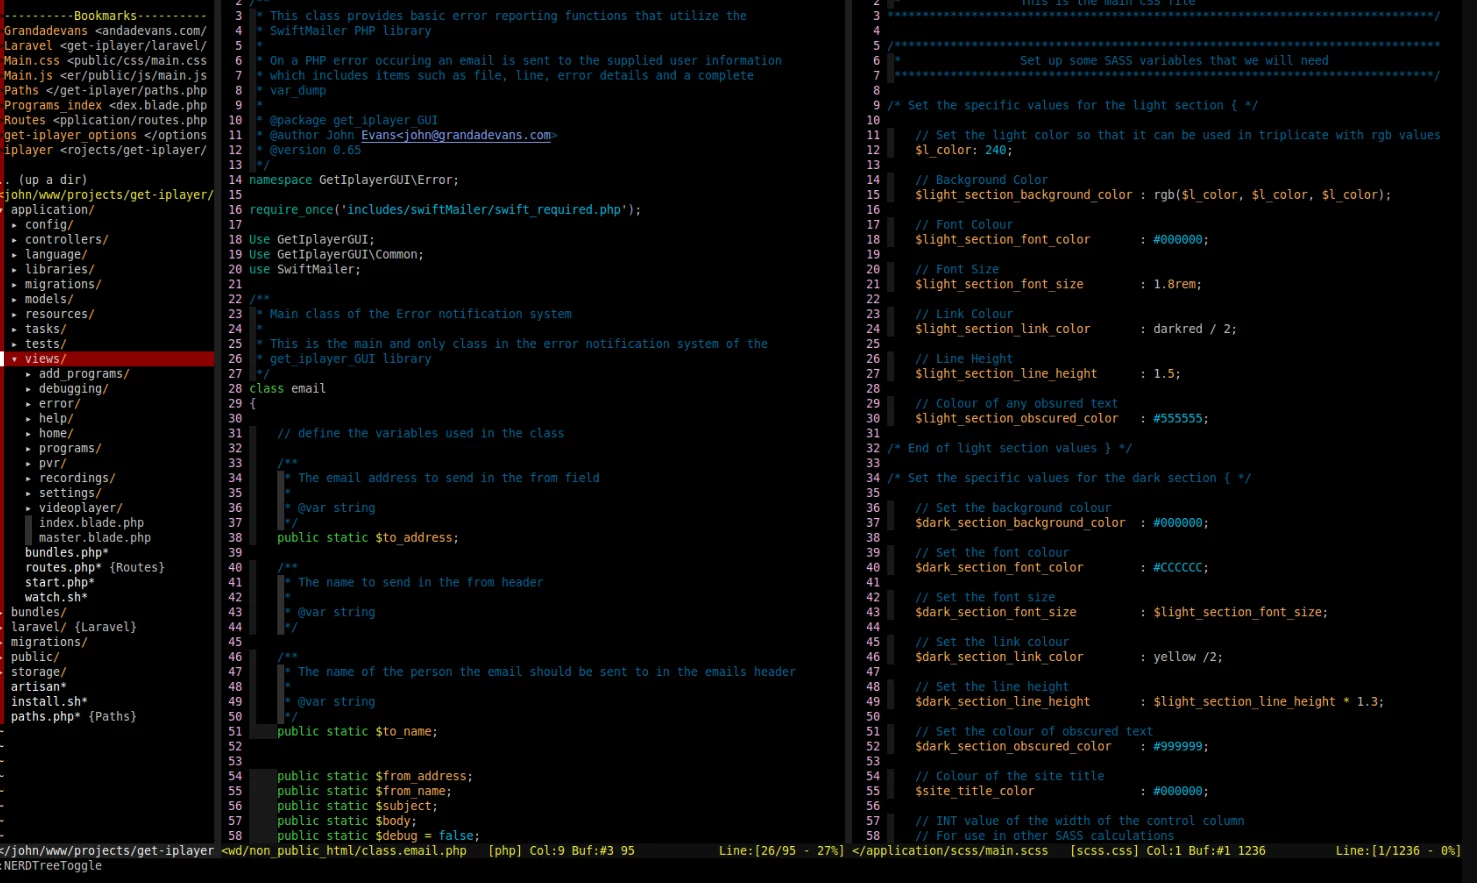The width and height of the screenshot is (1477, 883).
Task: Open paths.php* {Paths} file
Action: [x=74, y=717]
